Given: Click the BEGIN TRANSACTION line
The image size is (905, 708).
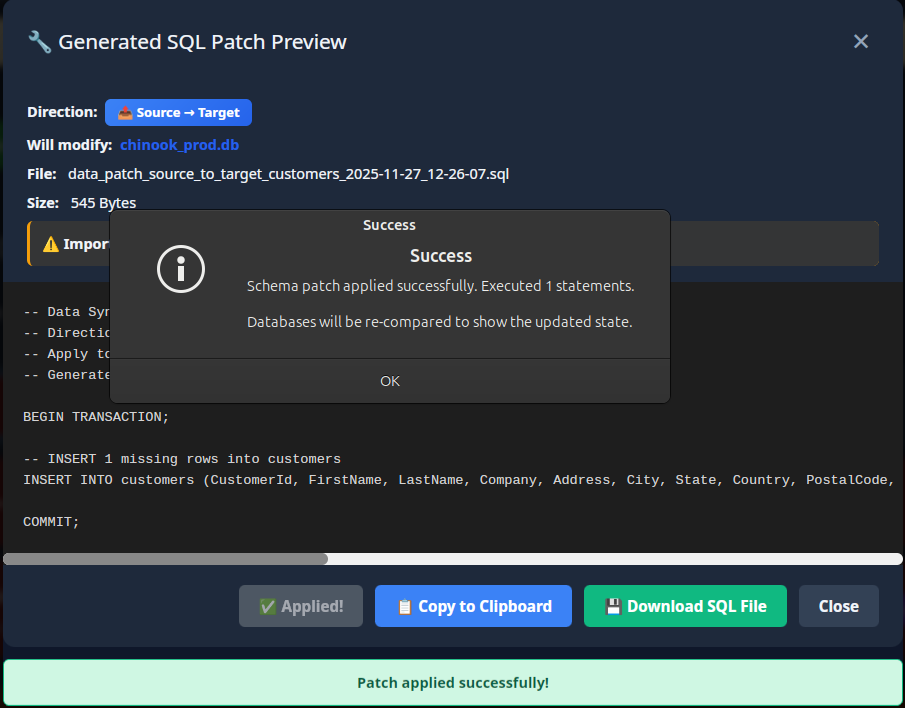Looking at the screenshot, I should (97, 416).
